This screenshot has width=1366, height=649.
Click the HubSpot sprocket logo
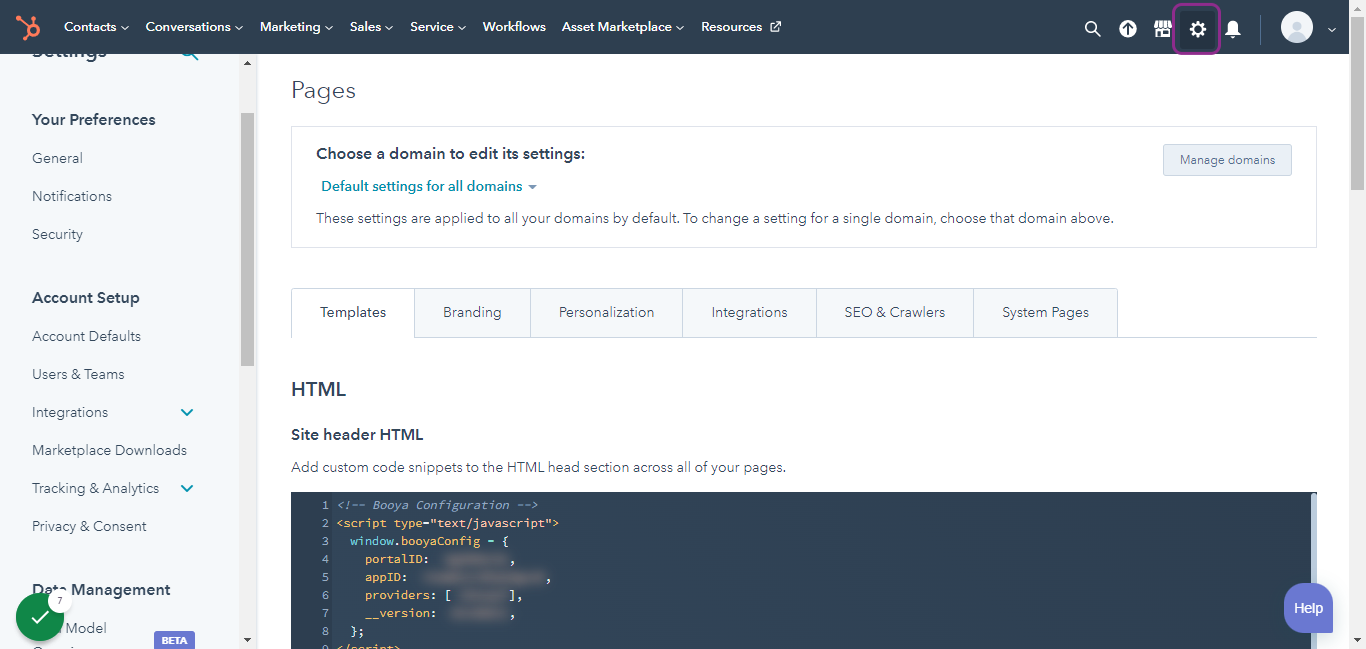(x=28, y=27)
